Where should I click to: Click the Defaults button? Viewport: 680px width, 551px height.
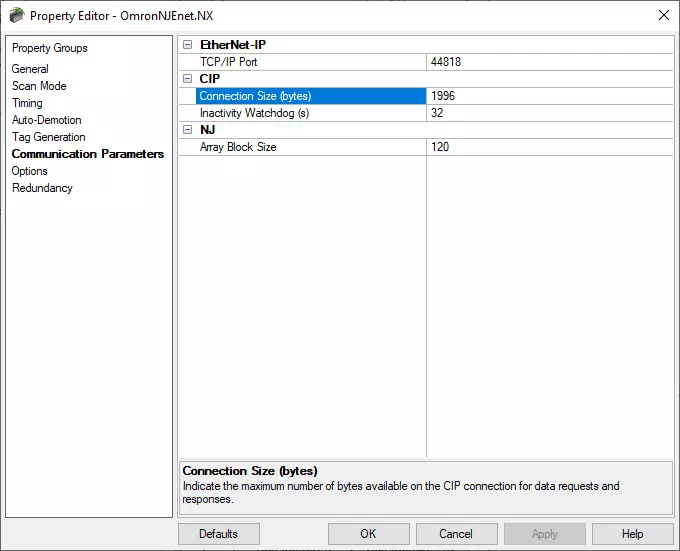pos(219,534)
